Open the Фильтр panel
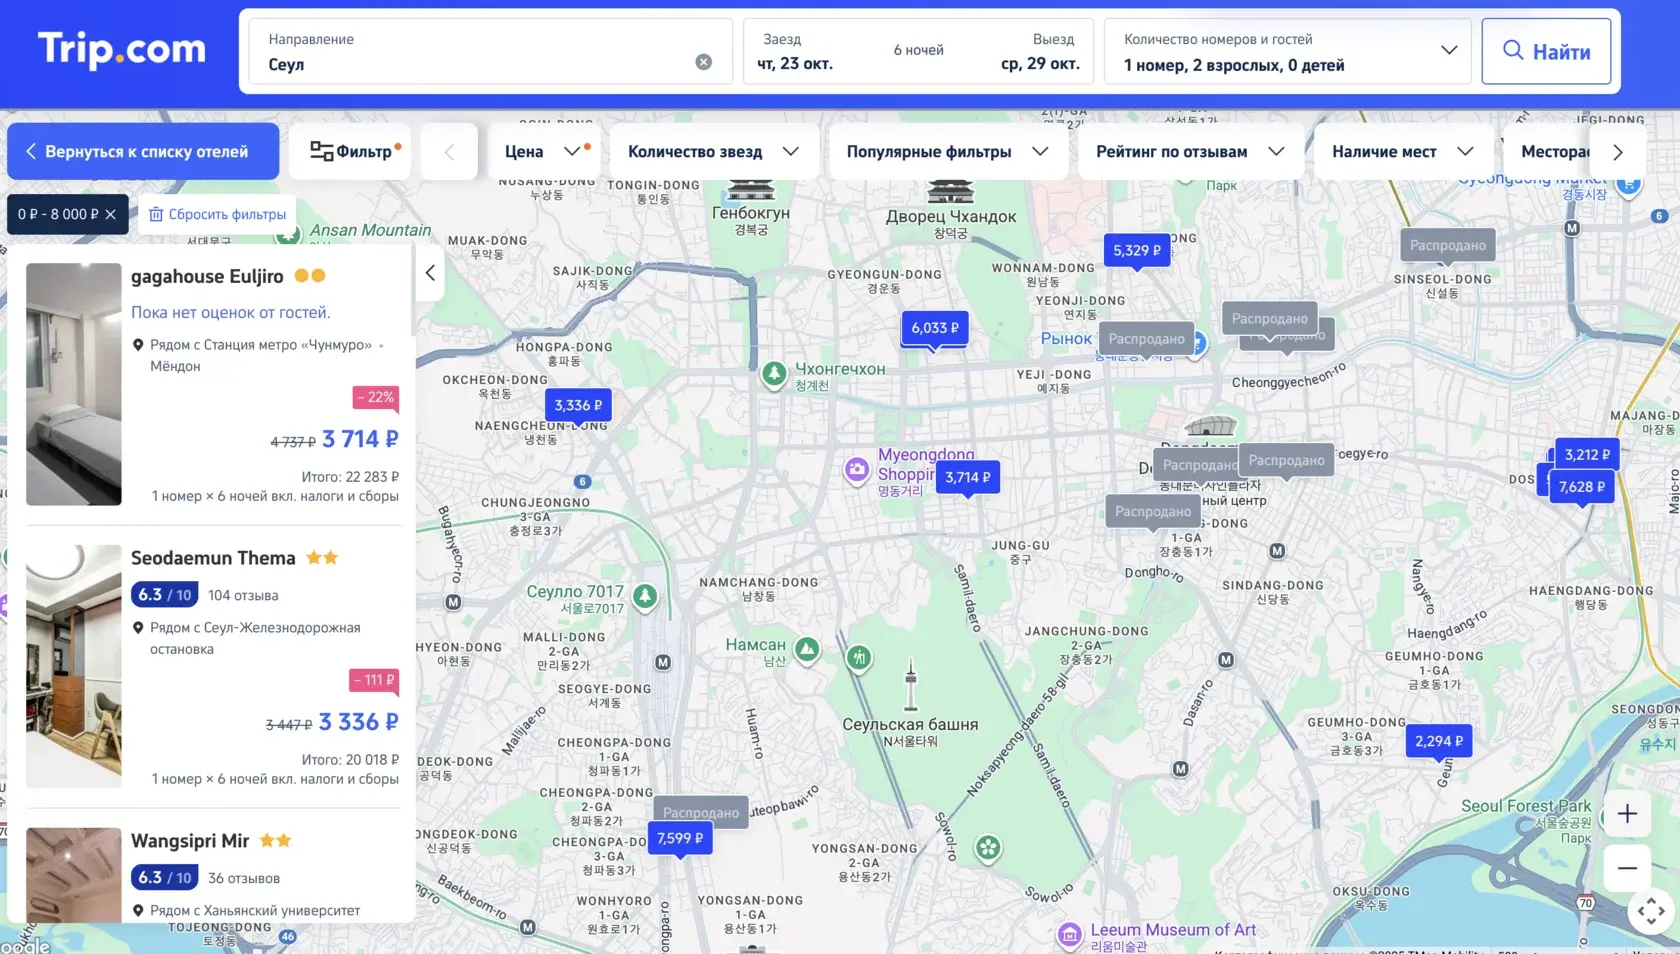The height and width of the screenshot is (954, 1680). click(x=350, y=152)
